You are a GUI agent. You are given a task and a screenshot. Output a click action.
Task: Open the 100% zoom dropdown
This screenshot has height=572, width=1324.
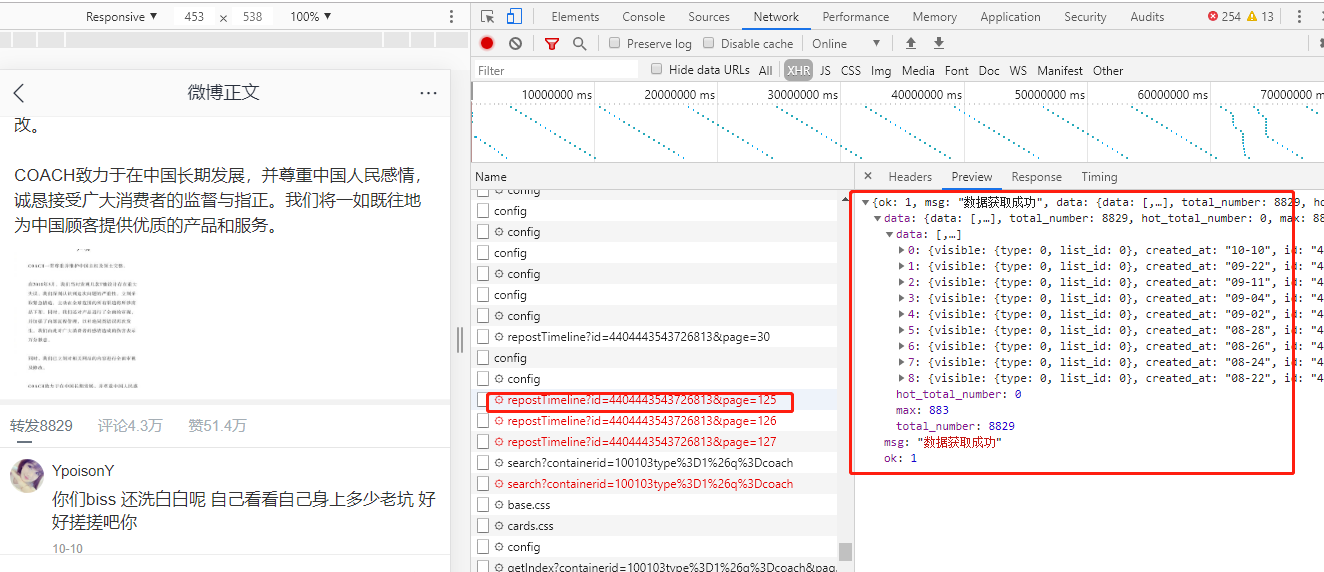pos(310,16)
